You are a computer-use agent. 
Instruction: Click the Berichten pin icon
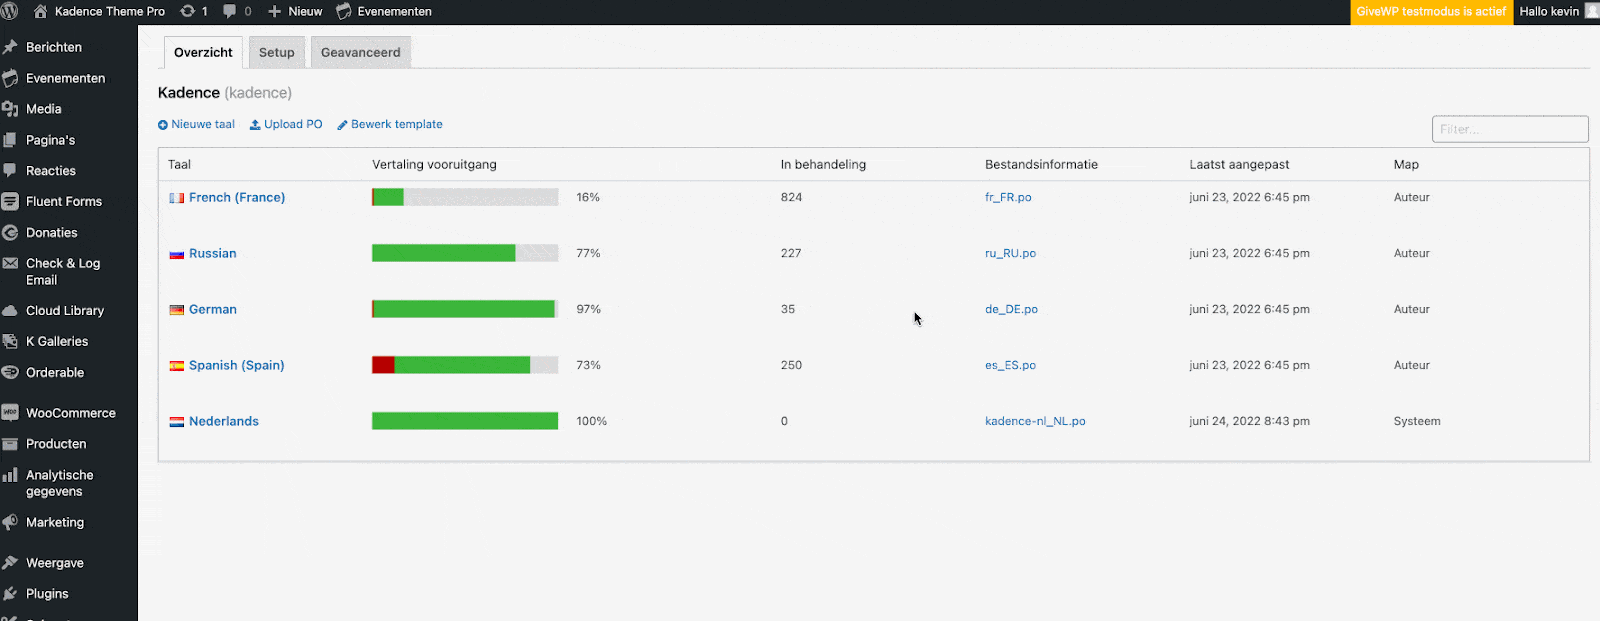(10, 47)
